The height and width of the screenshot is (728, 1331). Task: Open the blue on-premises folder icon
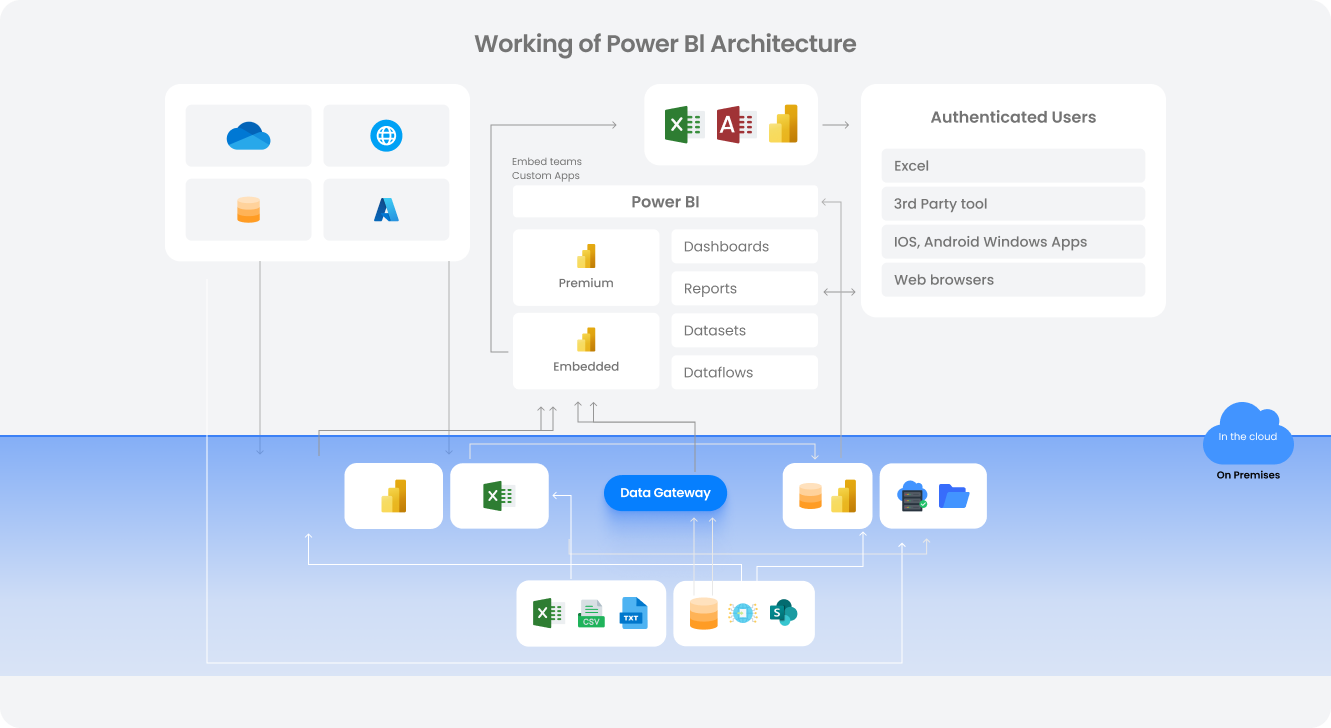pyautogui.click(x=952, y=495)
